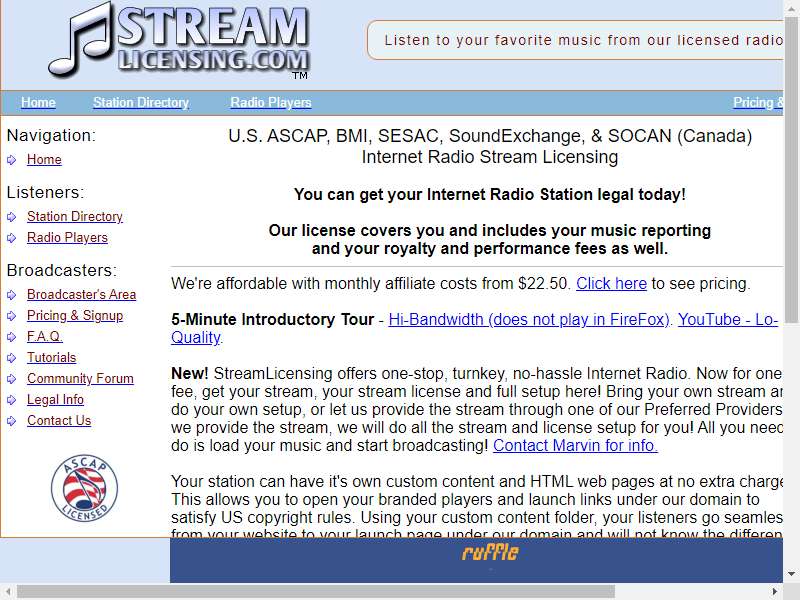Image resolution: width=800 pixels, height=600 pixels.
Task: Click the 'Broadcasters:' sidebar heading
Action: point(62,270)
